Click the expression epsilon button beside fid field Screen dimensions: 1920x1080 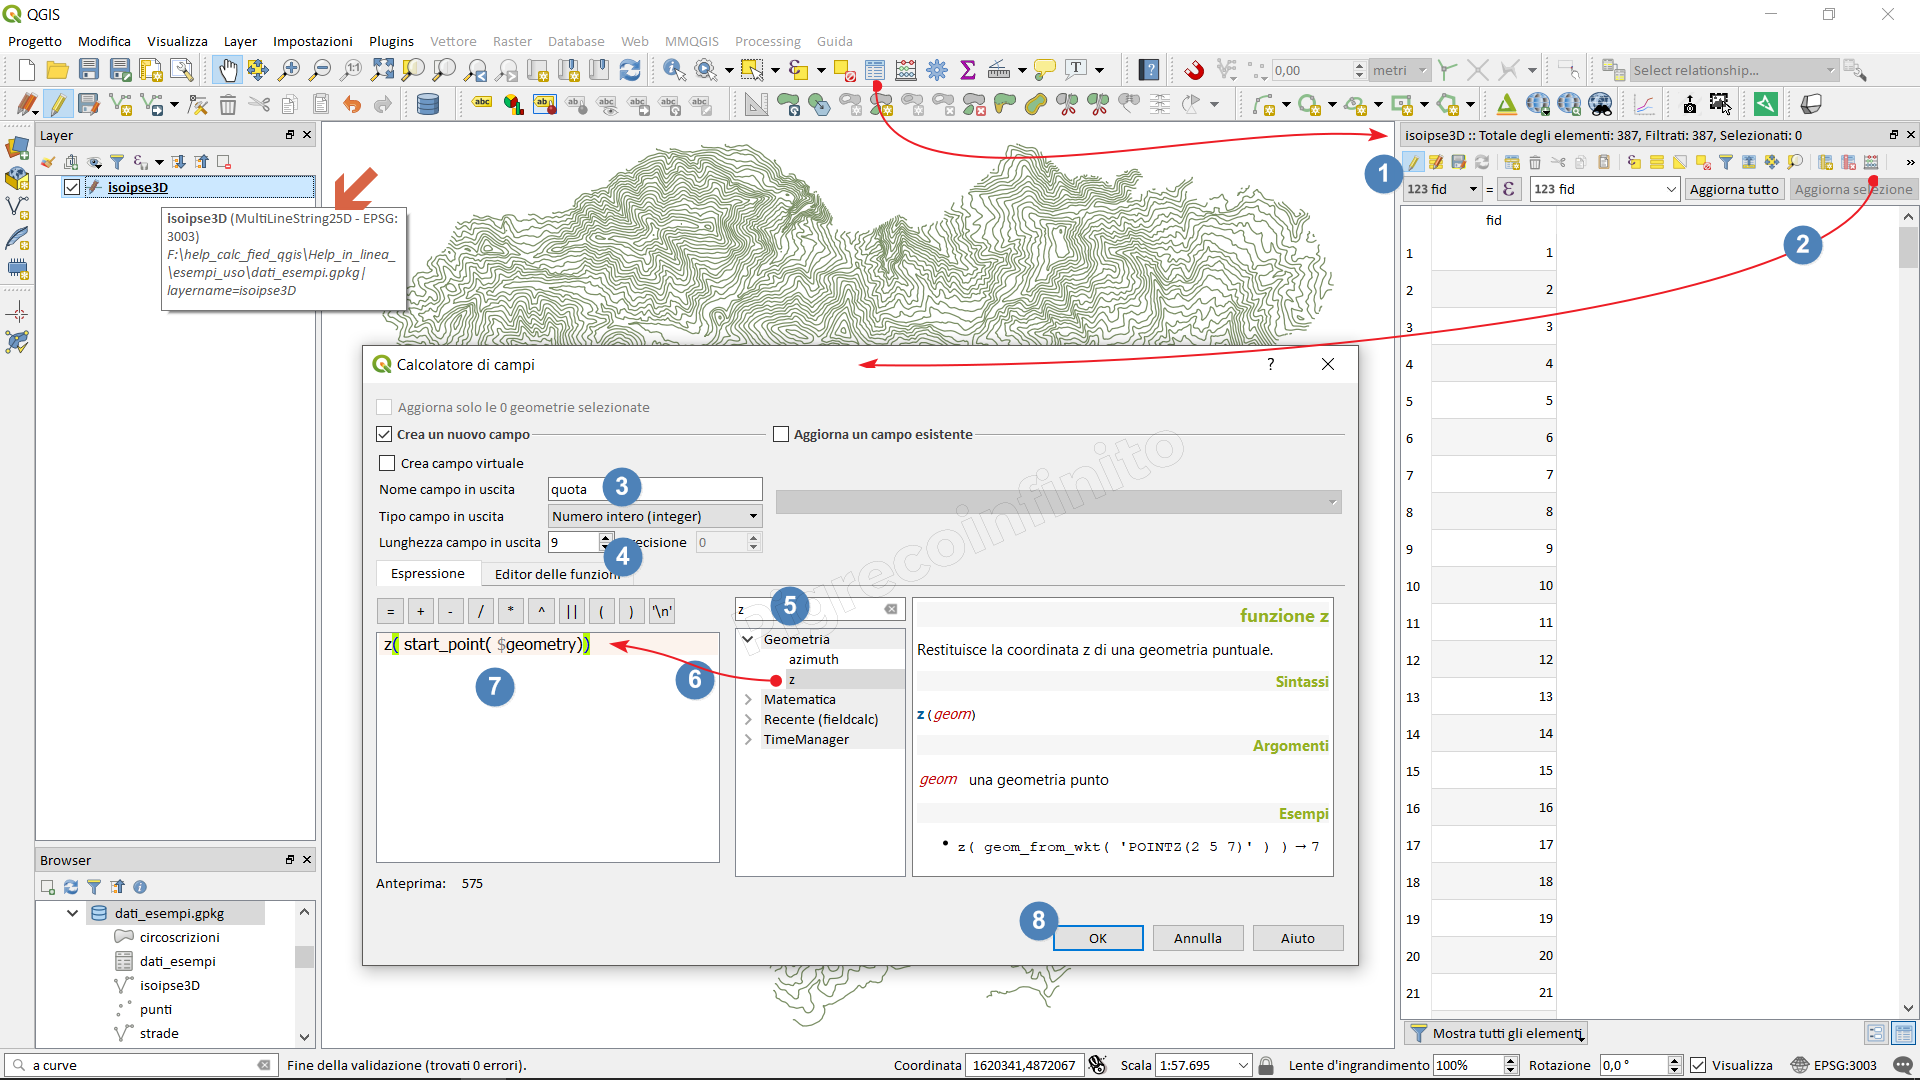[1508, 189]
